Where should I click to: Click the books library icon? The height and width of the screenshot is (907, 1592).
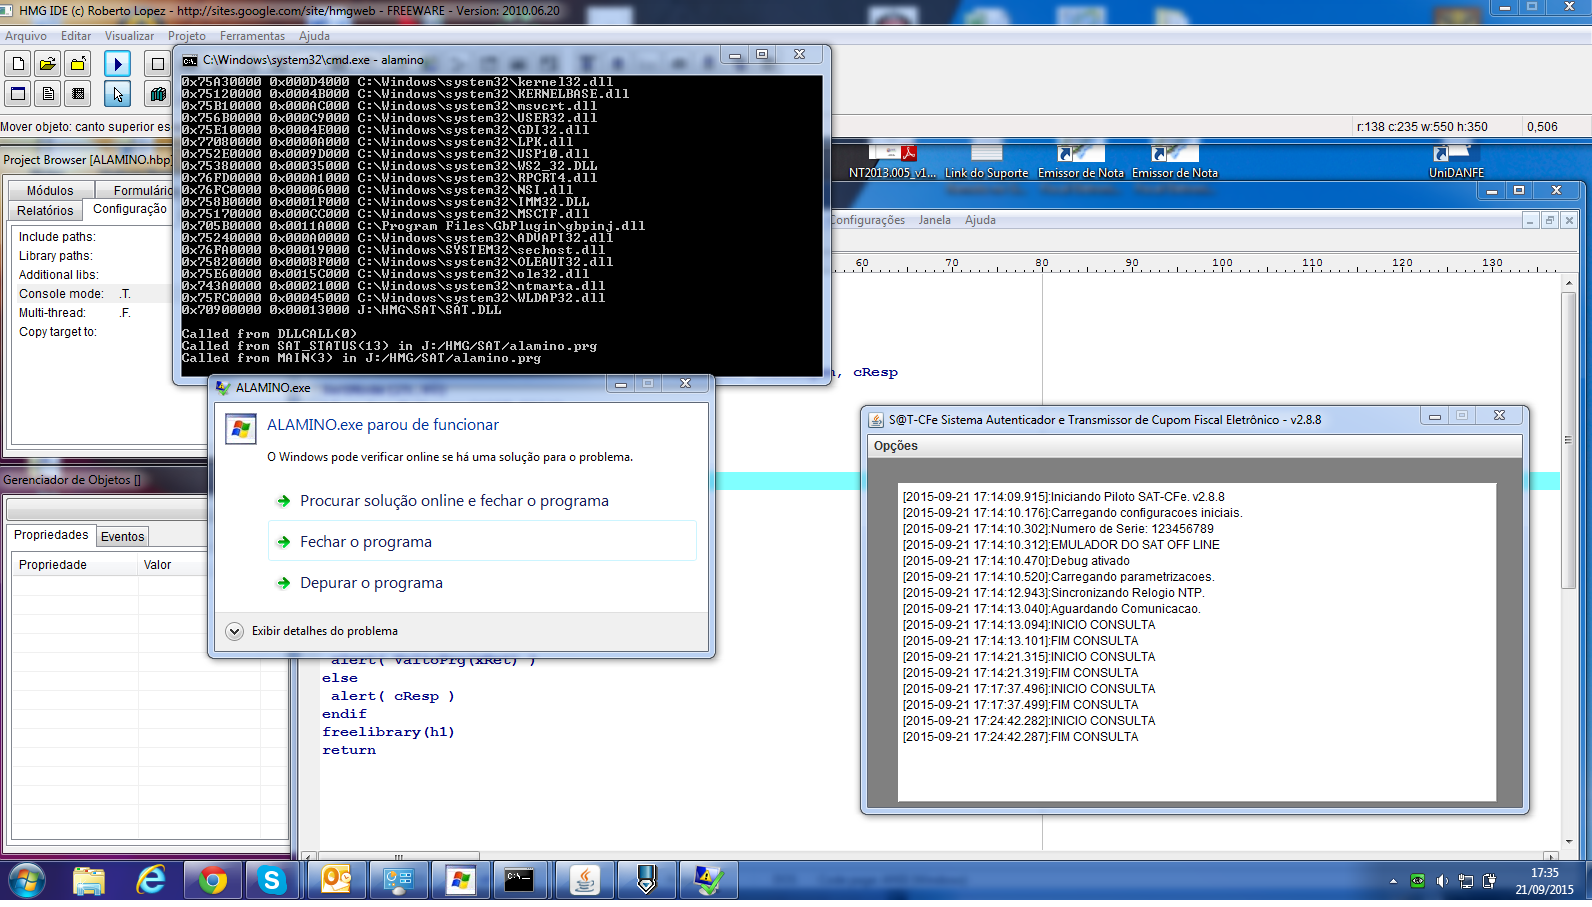coord(157,94)
